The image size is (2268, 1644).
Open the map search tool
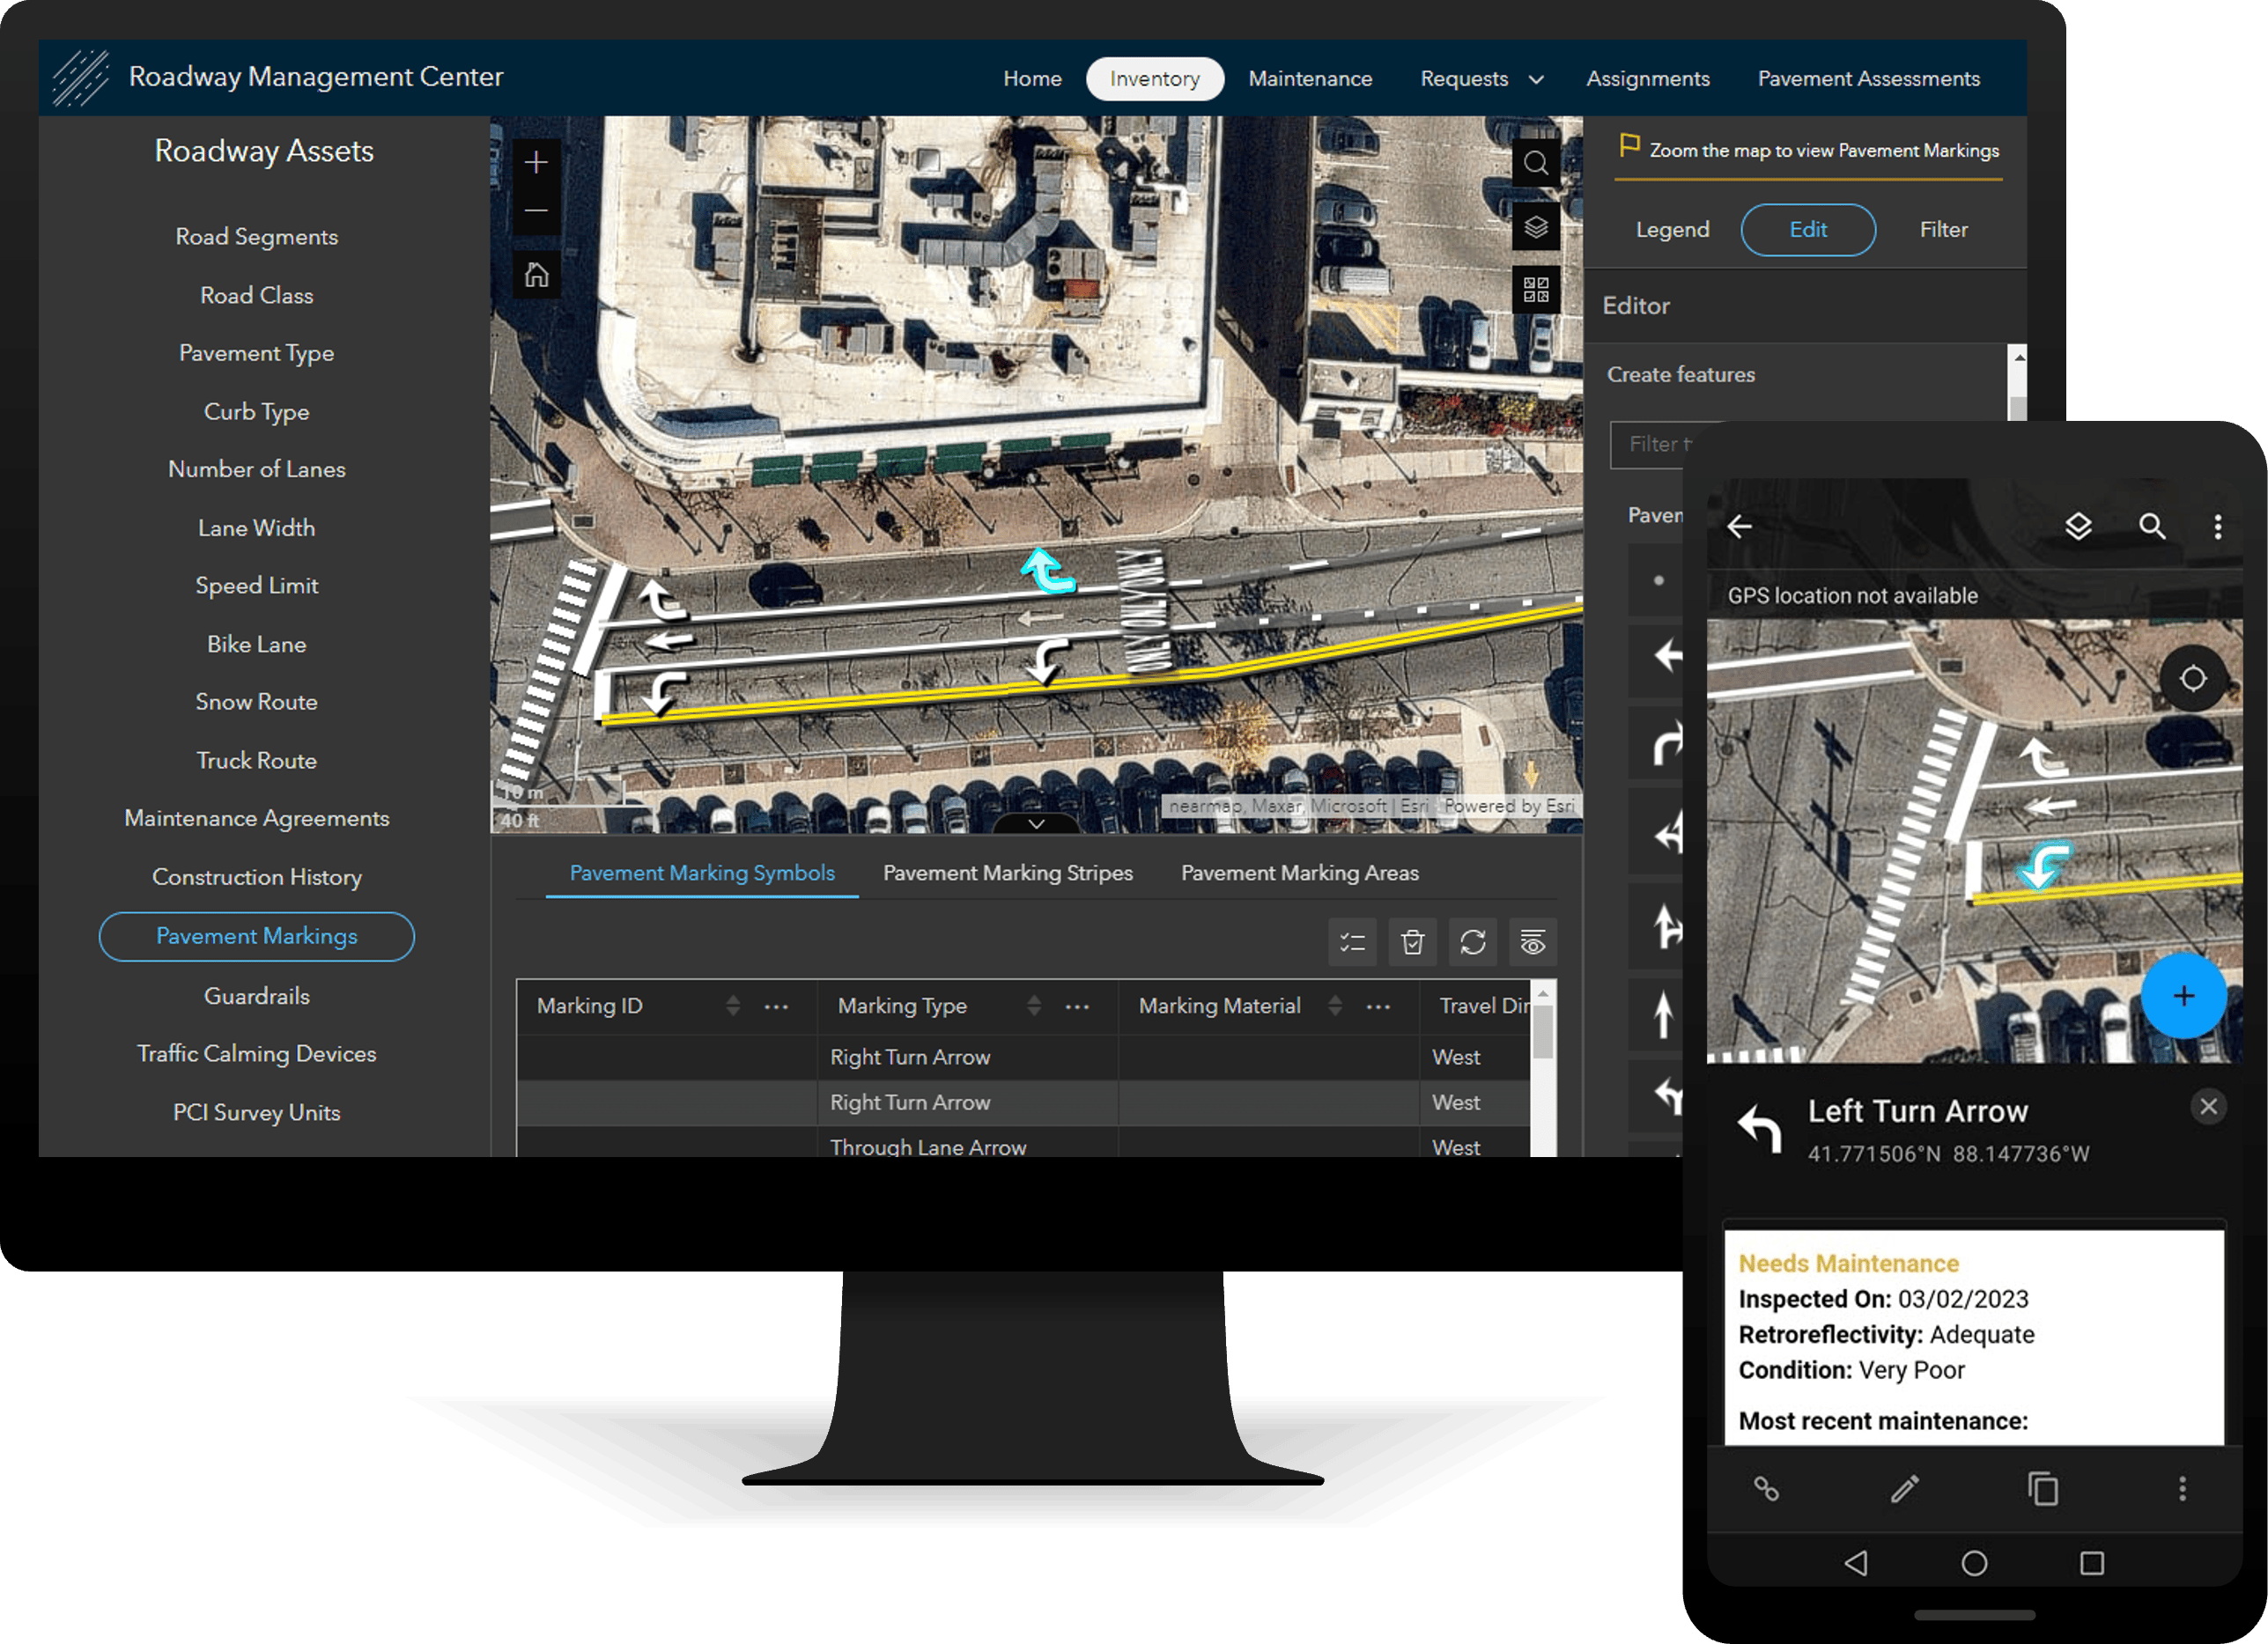[x=1537, y=163]
